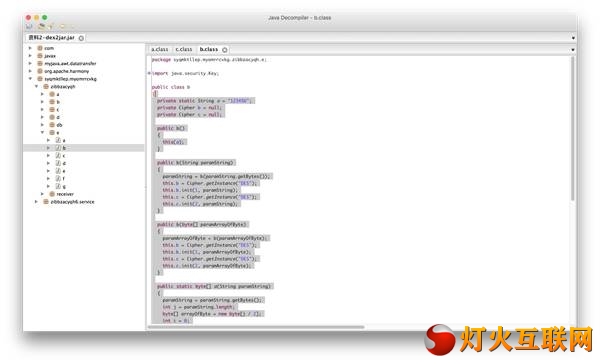Click the back navigation arrow icon in toolbar
600x364 pixels.
[x=63, y=26]
